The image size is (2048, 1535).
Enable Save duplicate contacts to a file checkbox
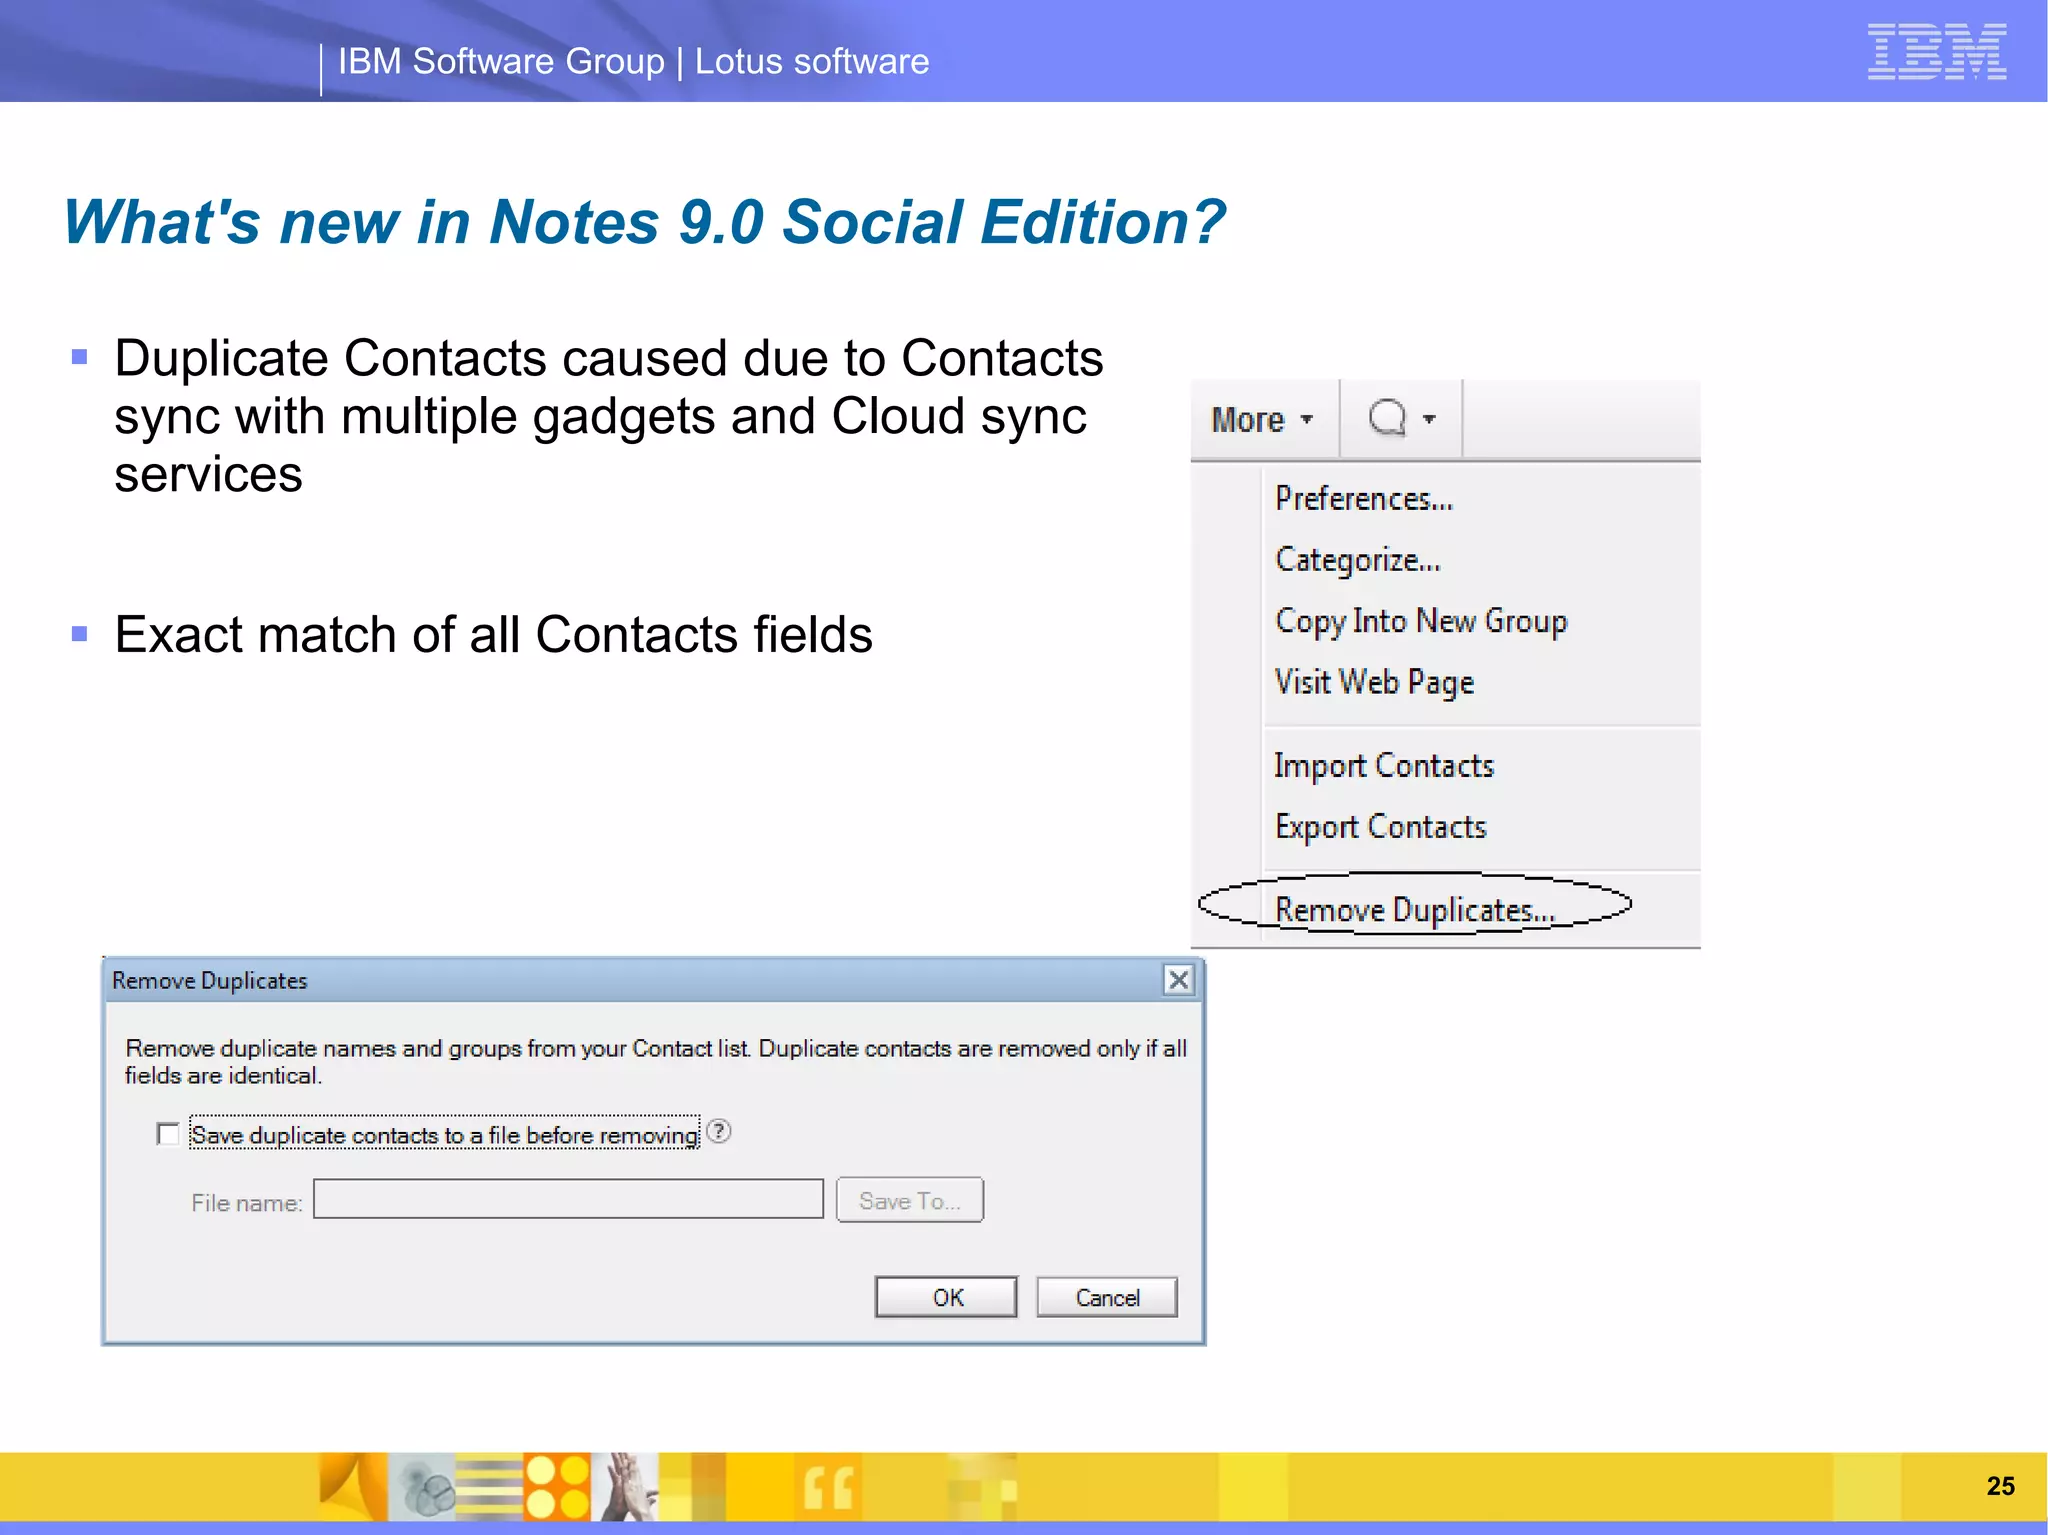[x=168, y=1133]
